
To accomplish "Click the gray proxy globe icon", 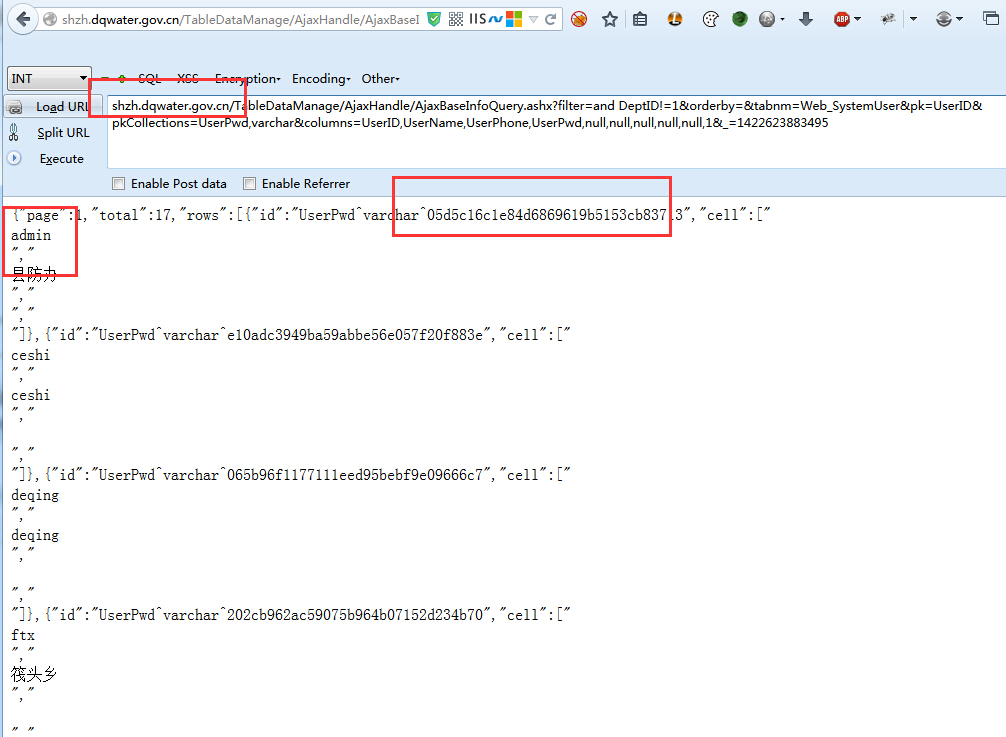I will point(943,19).
